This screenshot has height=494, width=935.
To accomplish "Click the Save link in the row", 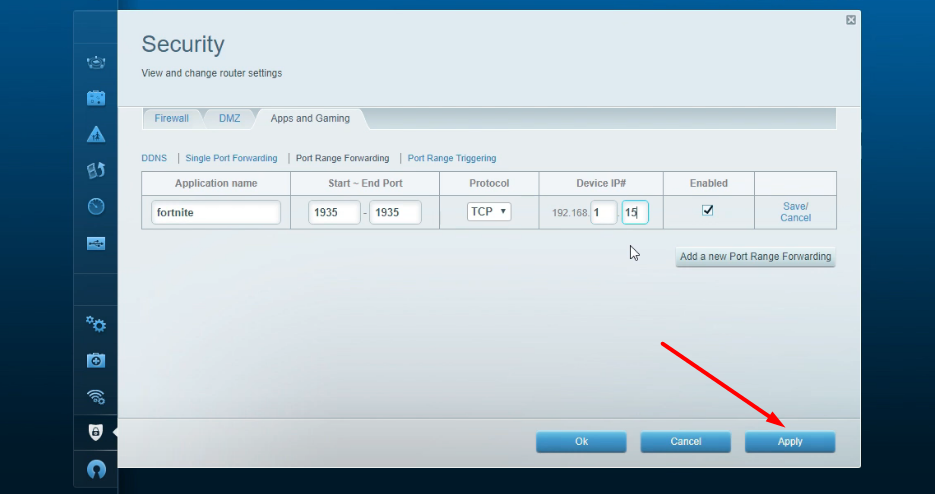I will (x=795, y=206).
